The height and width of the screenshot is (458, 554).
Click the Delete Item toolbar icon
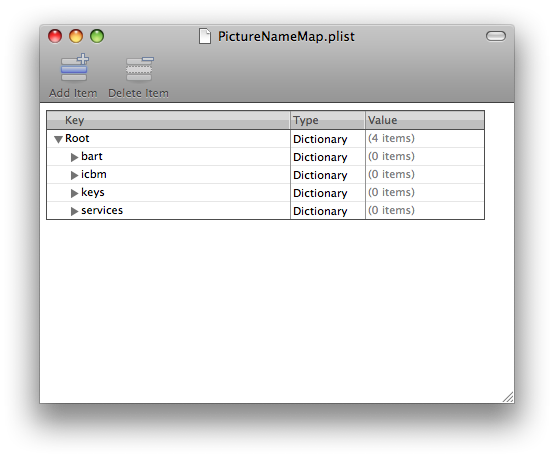coord(139,69)
